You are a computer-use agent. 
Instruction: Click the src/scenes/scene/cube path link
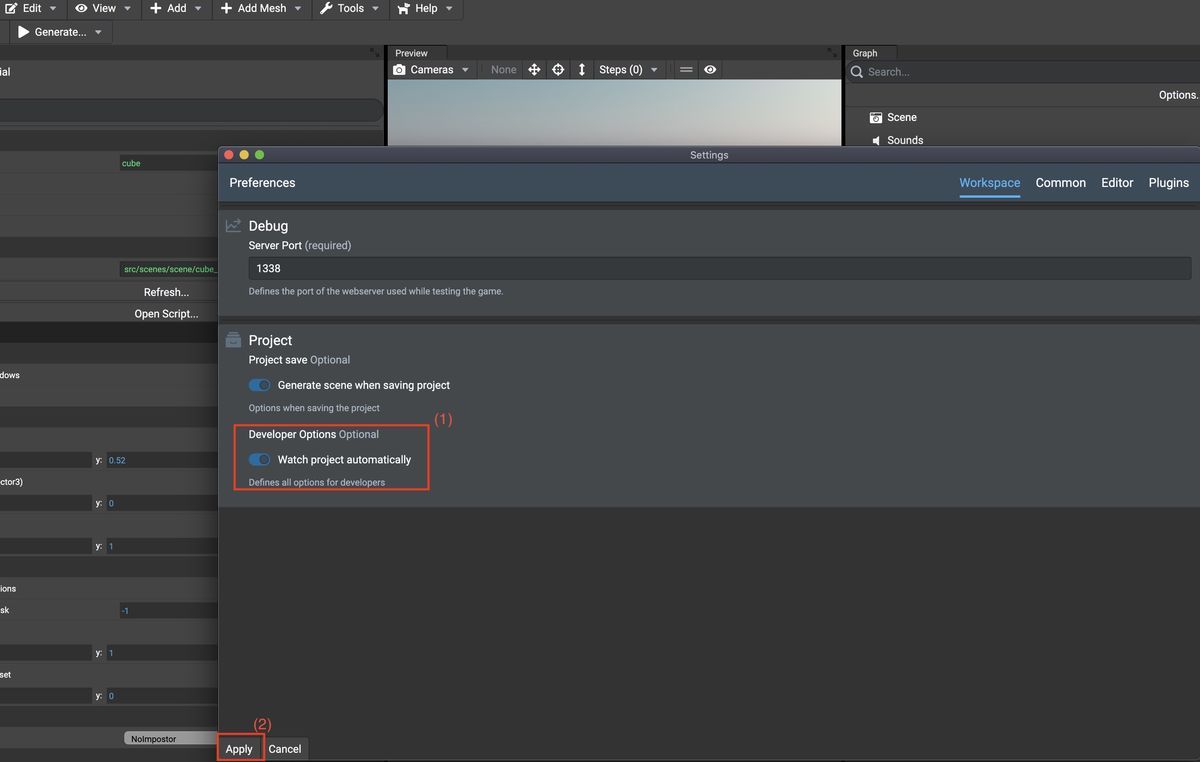pos(168,268)
